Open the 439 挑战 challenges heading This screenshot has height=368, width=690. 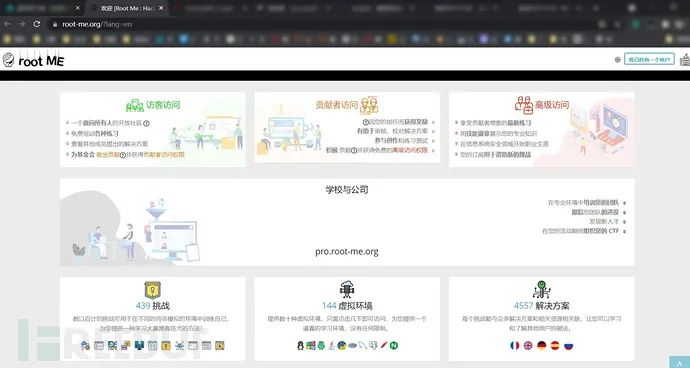153,305
